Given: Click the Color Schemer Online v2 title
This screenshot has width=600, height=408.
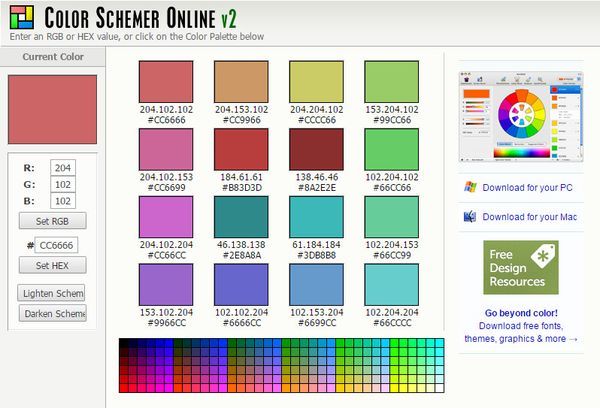Looking at the screenshot, I should [140, 18].
